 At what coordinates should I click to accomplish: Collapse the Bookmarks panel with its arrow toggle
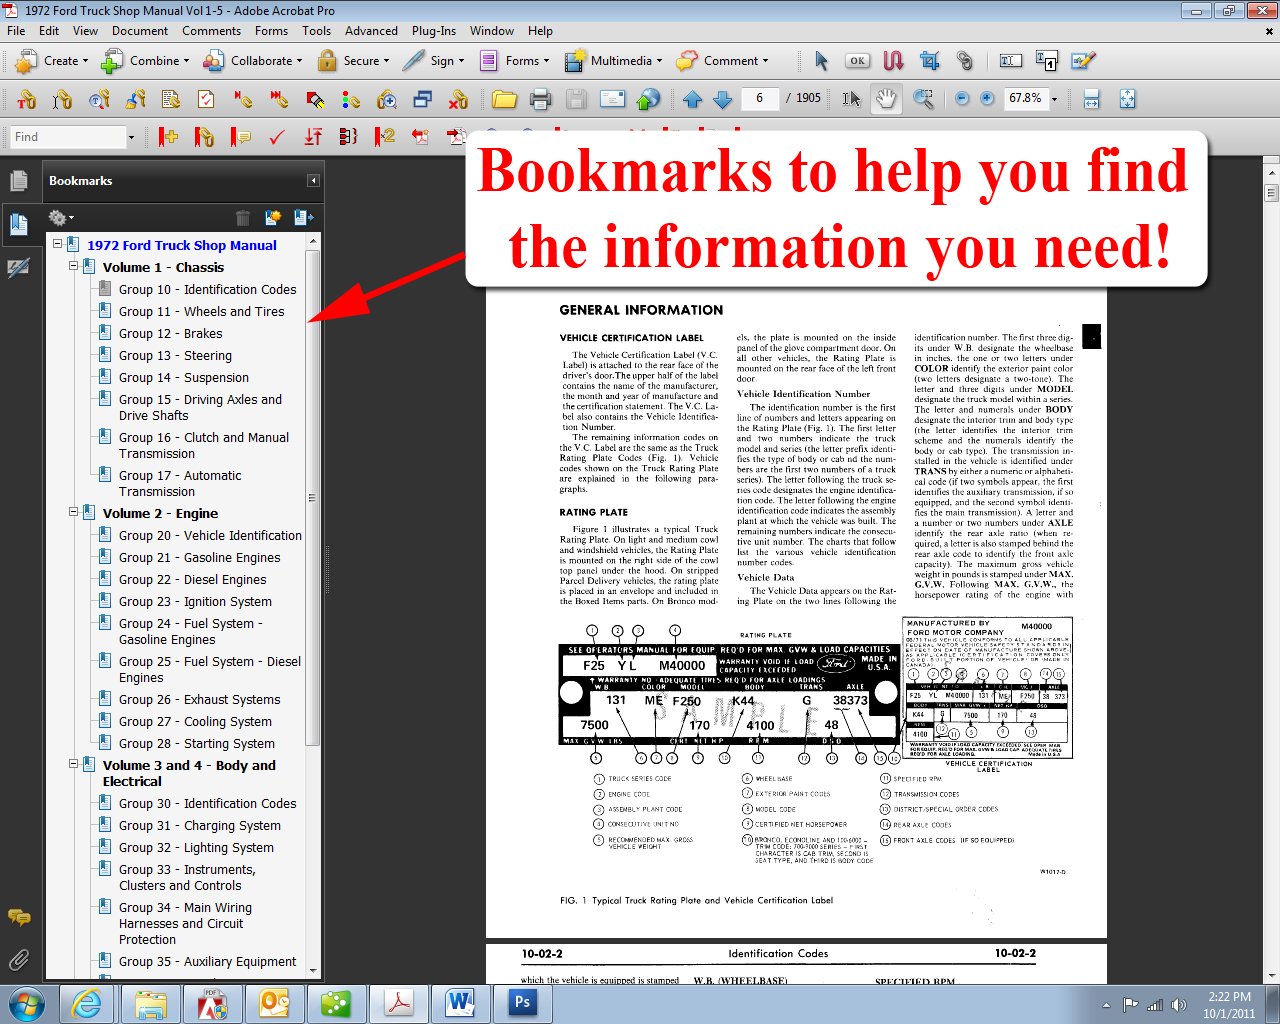[314, 180]
